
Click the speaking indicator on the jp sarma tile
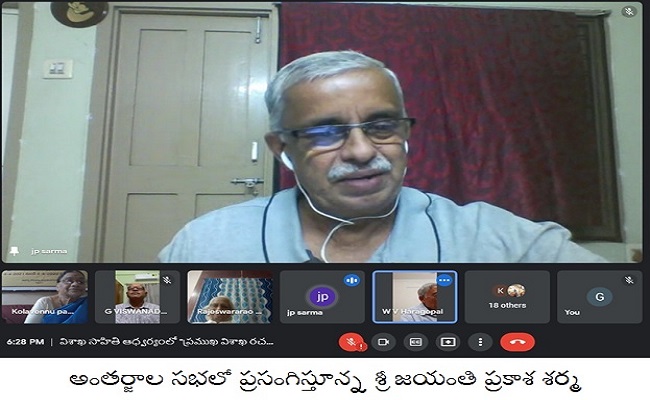tap(352, 281)
